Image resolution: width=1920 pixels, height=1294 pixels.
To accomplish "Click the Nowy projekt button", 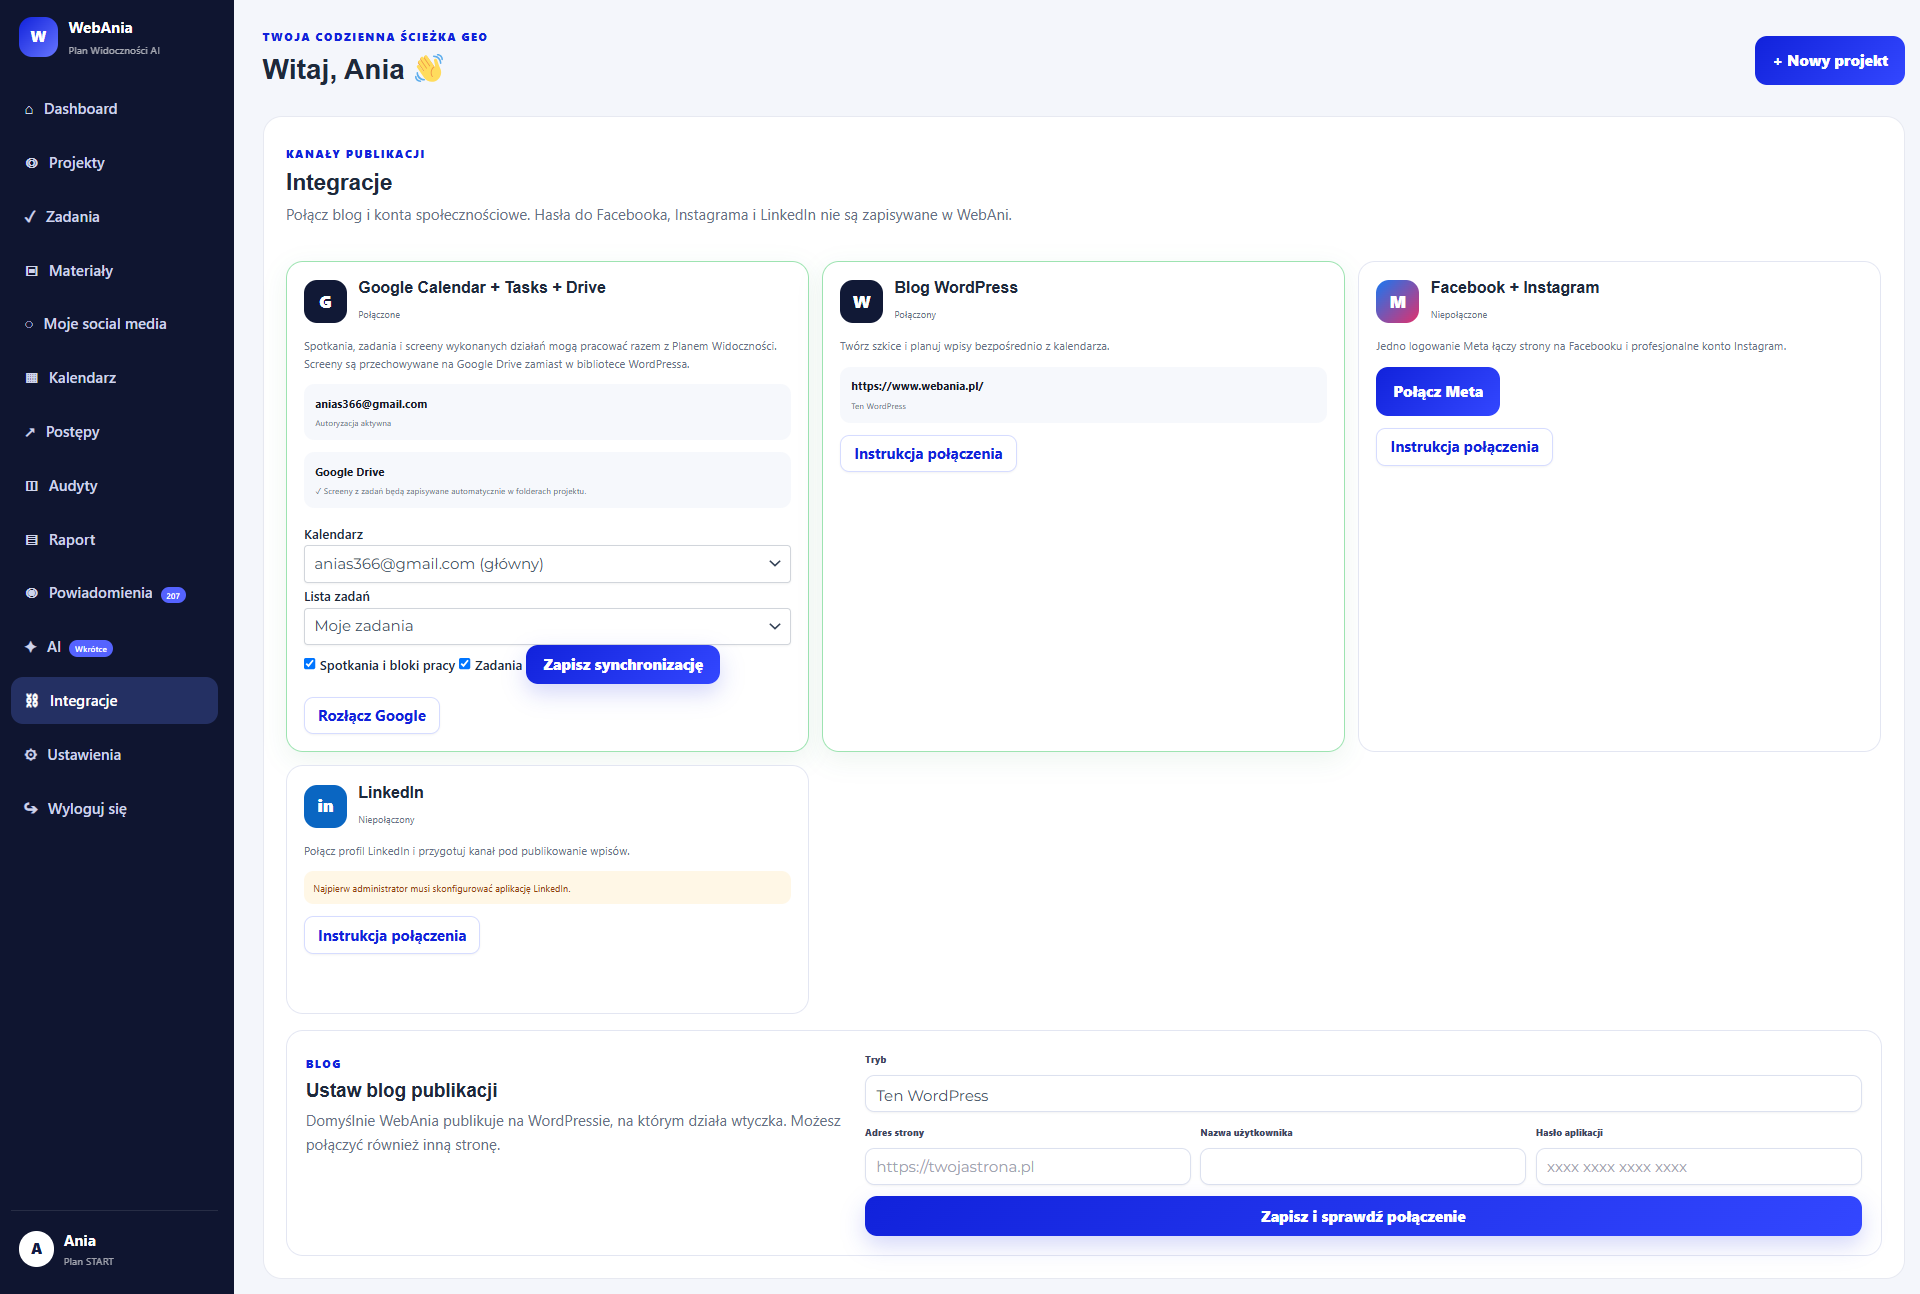I will 1830,61.
